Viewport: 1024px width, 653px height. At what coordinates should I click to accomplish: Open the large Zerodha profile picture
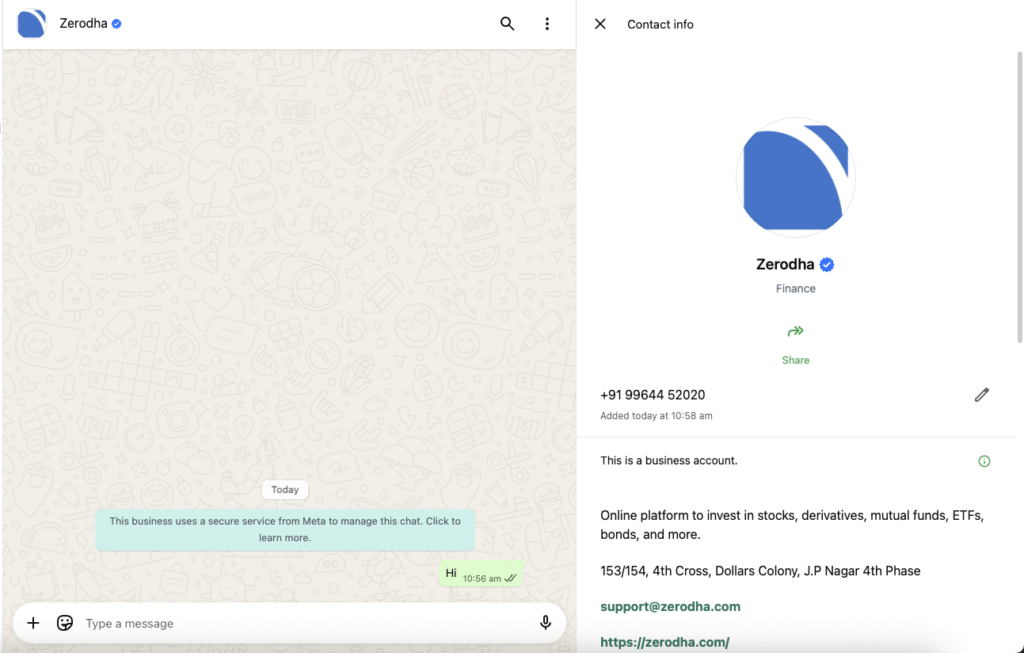795,177
